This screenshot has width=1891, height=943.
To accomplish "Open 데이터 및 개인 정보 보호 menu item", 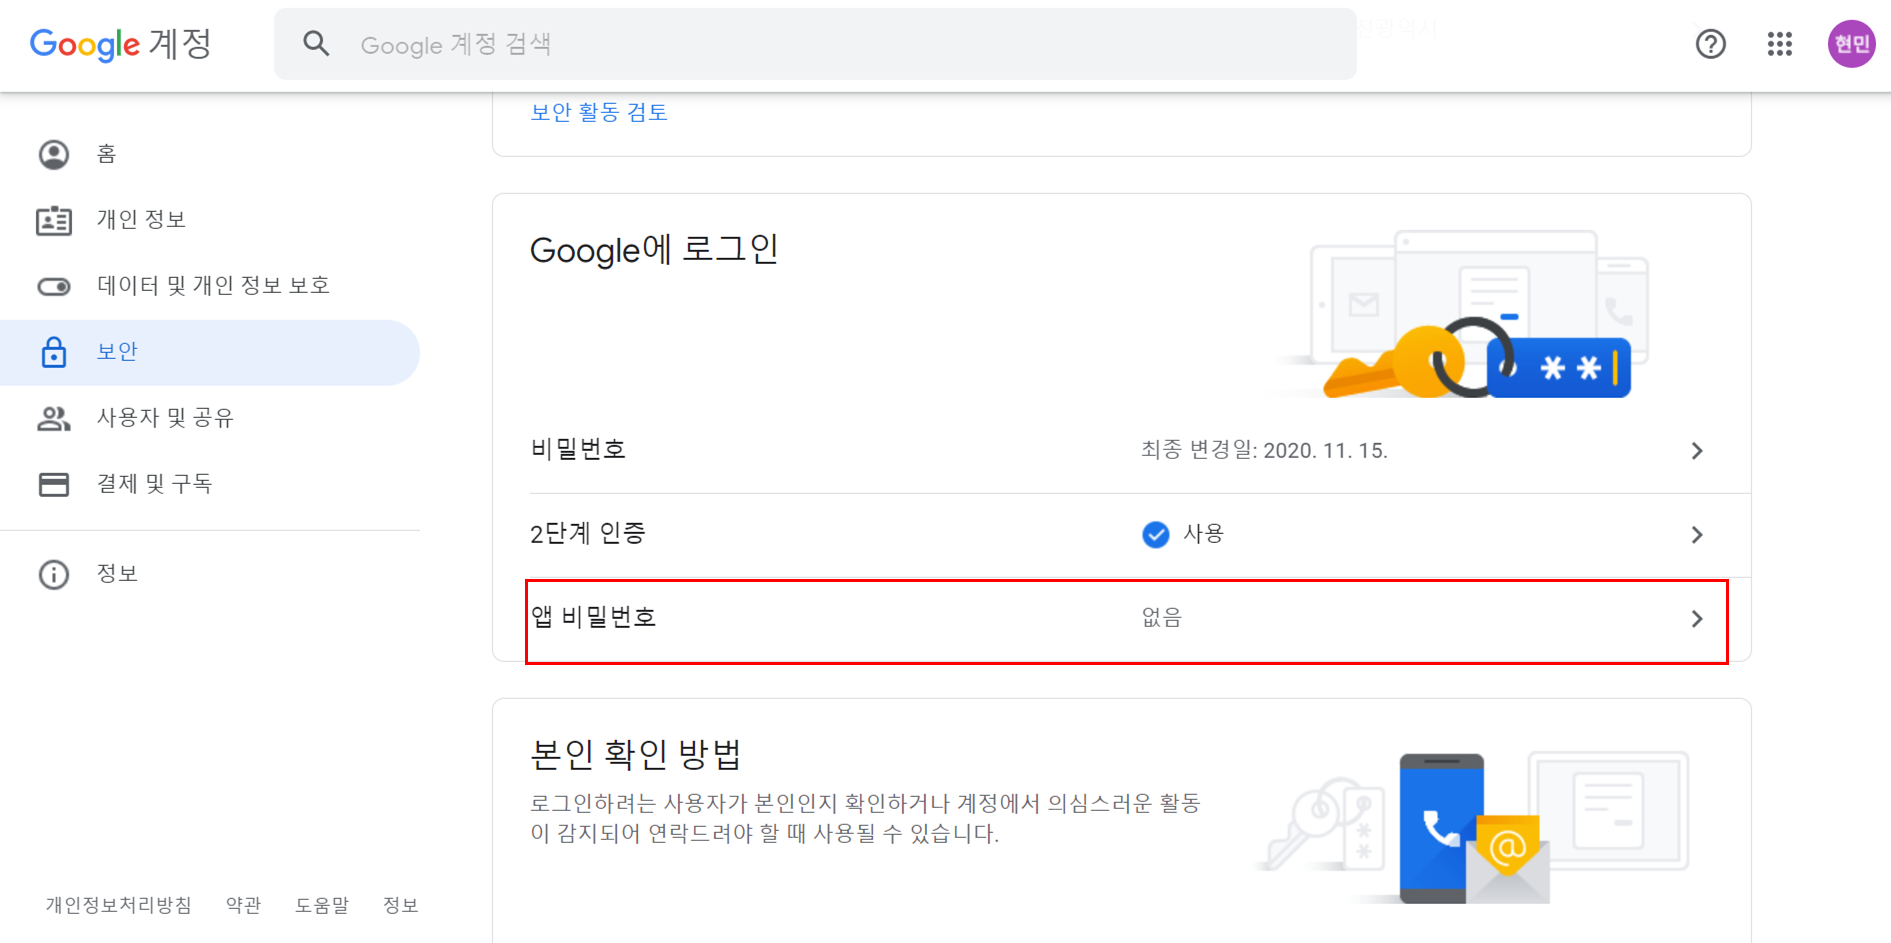I will [210, 286].
